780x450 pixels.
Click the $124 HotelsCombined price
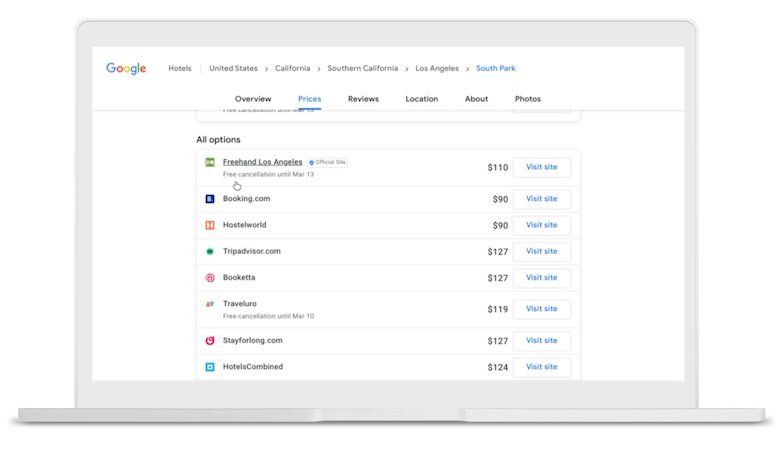[x=497, y=367]
